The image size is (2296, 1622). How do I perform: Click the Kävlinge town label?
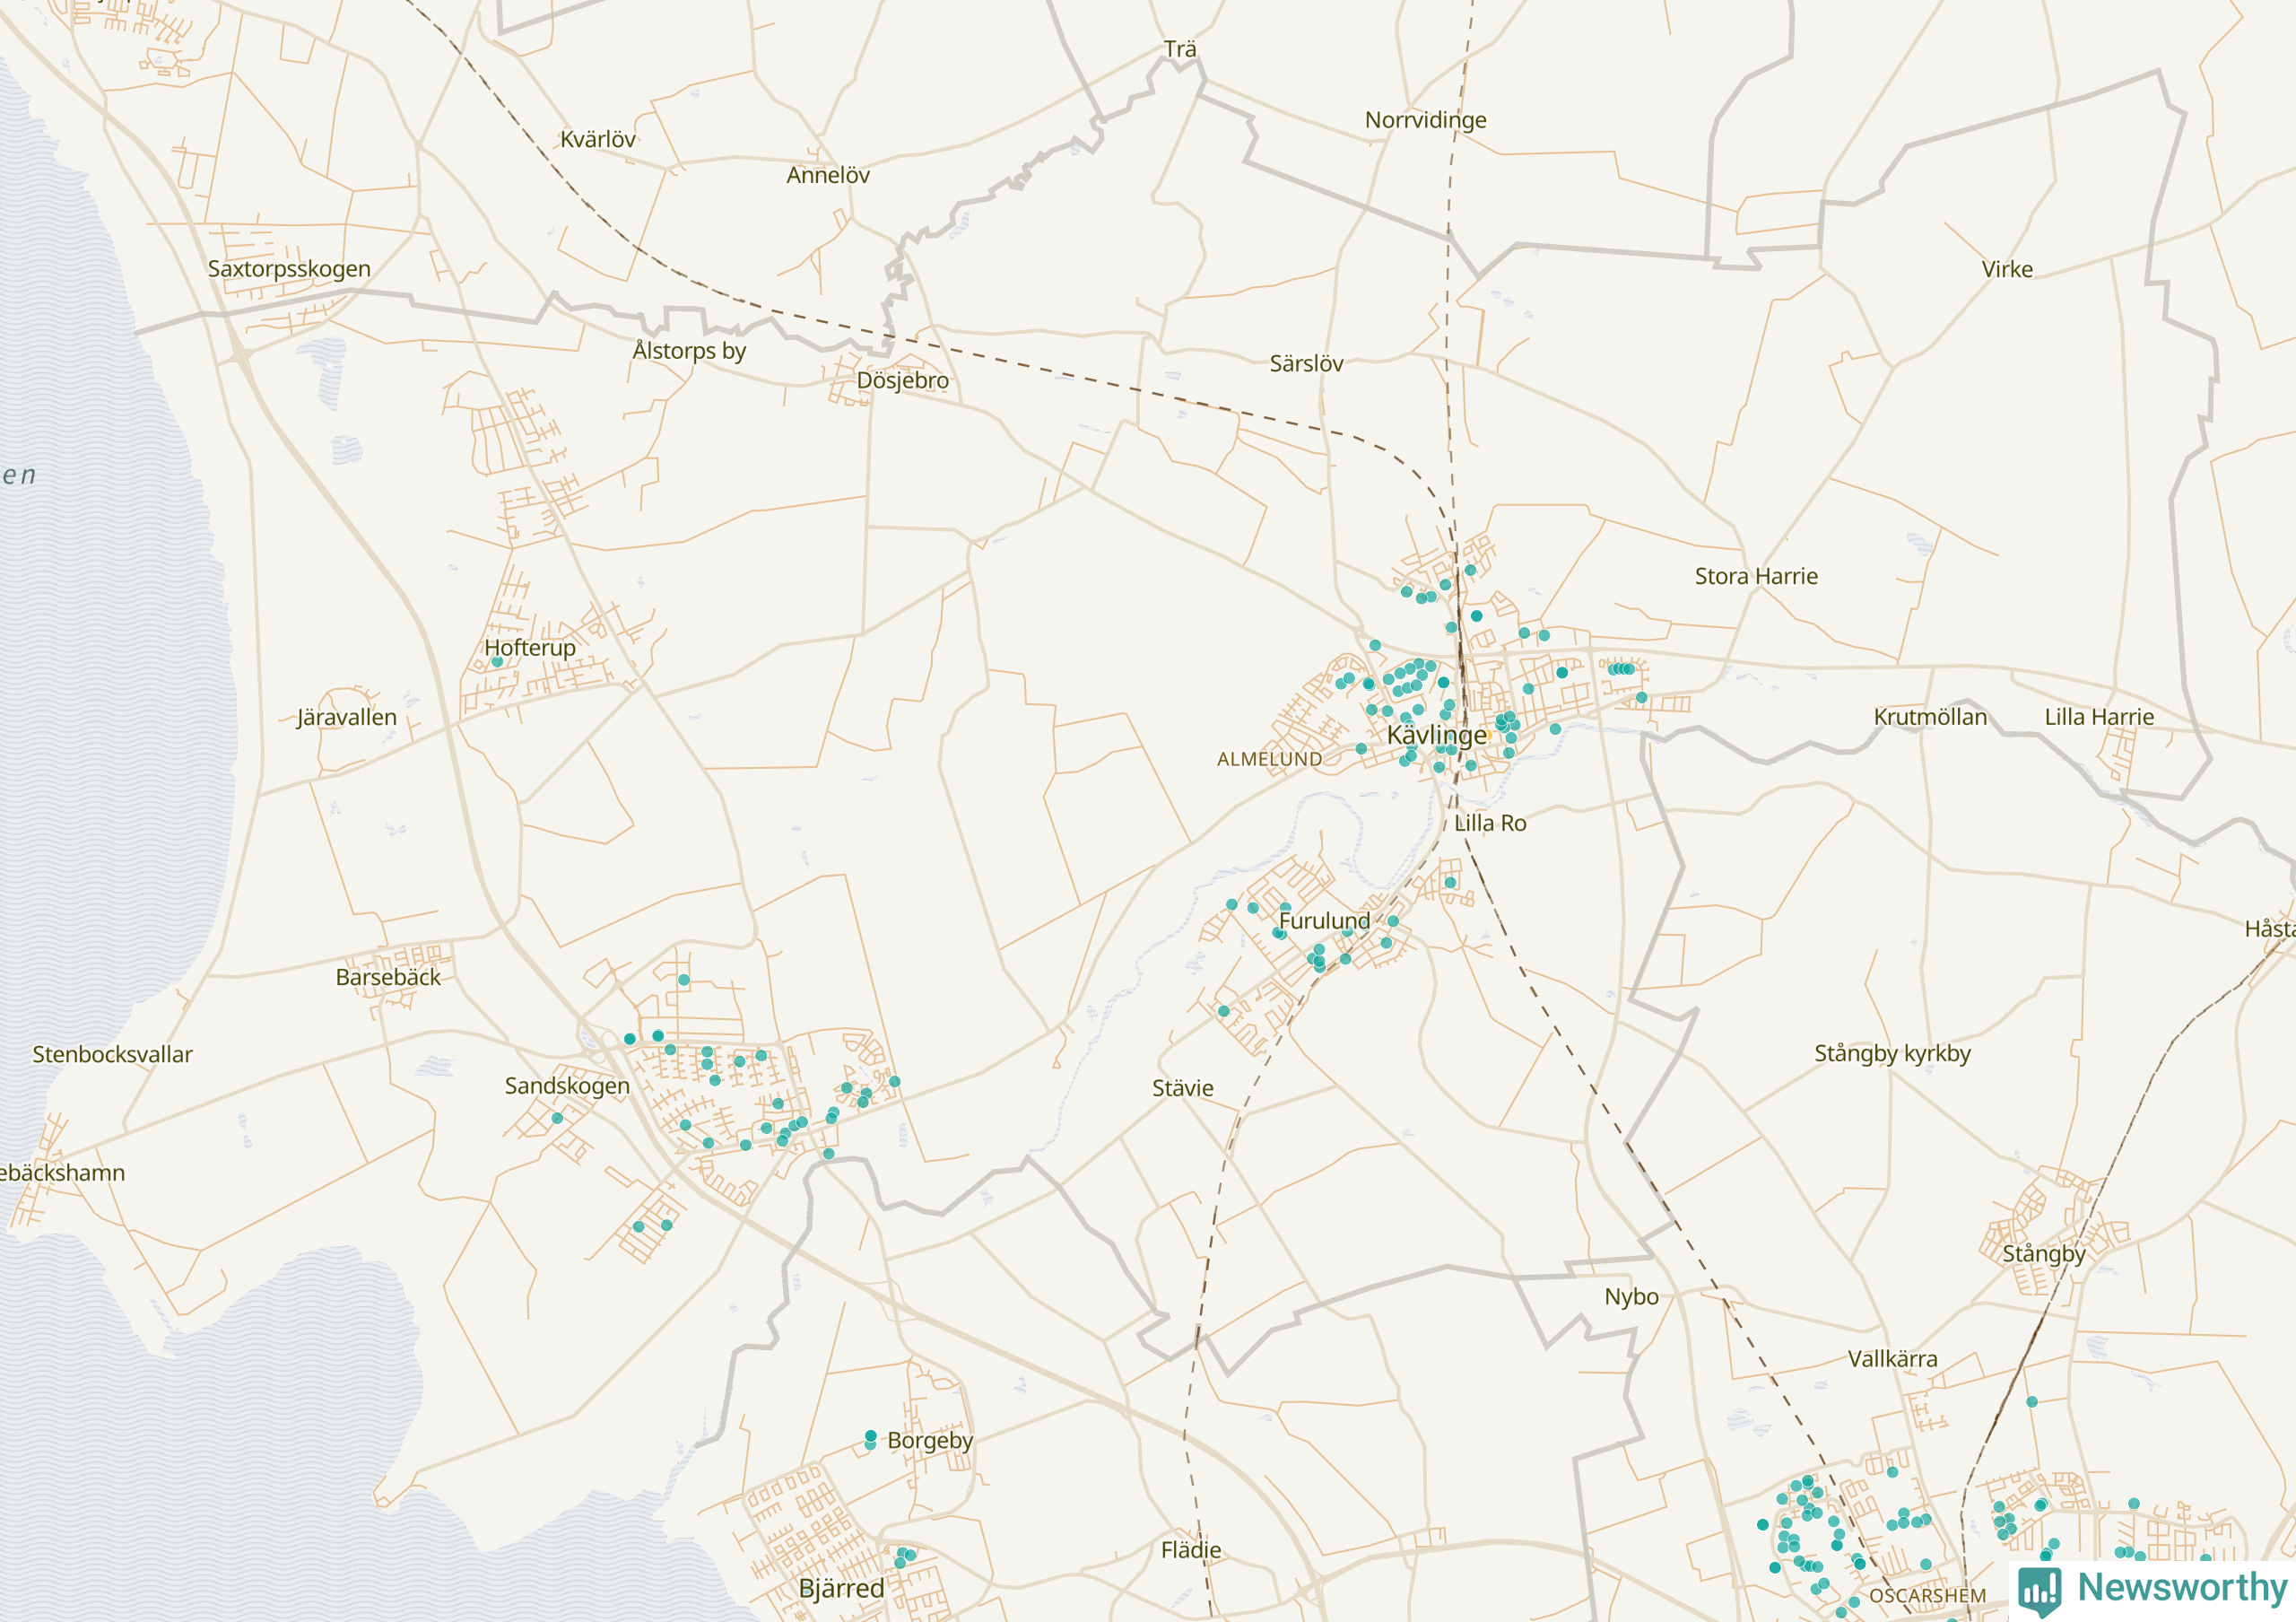(1436, 735)
